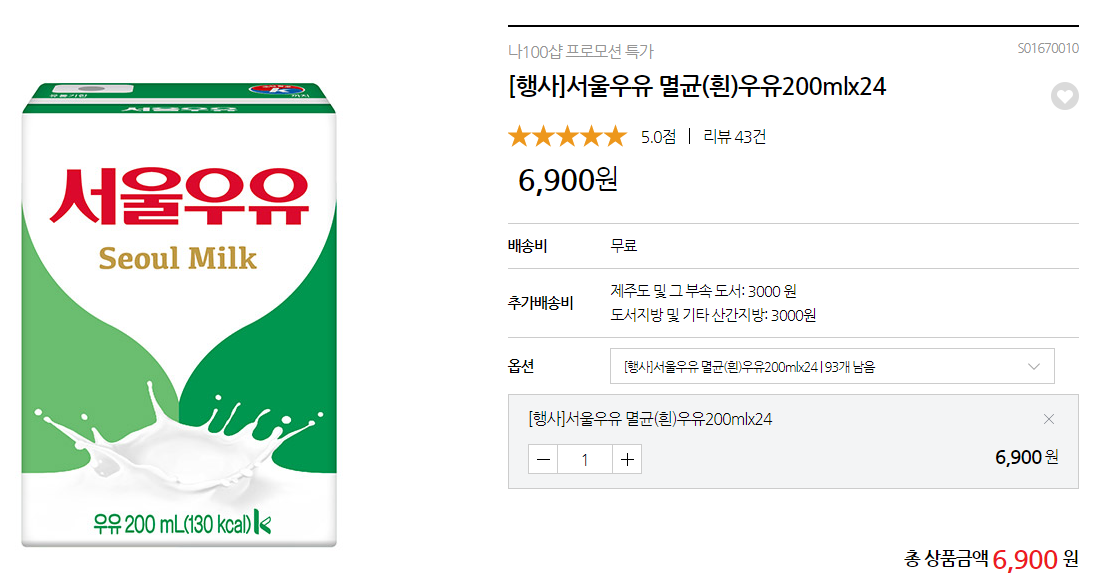This screenshot has width=1094, height=583.
Task: Increase quantity with the plus button
Action: [627, 459]
